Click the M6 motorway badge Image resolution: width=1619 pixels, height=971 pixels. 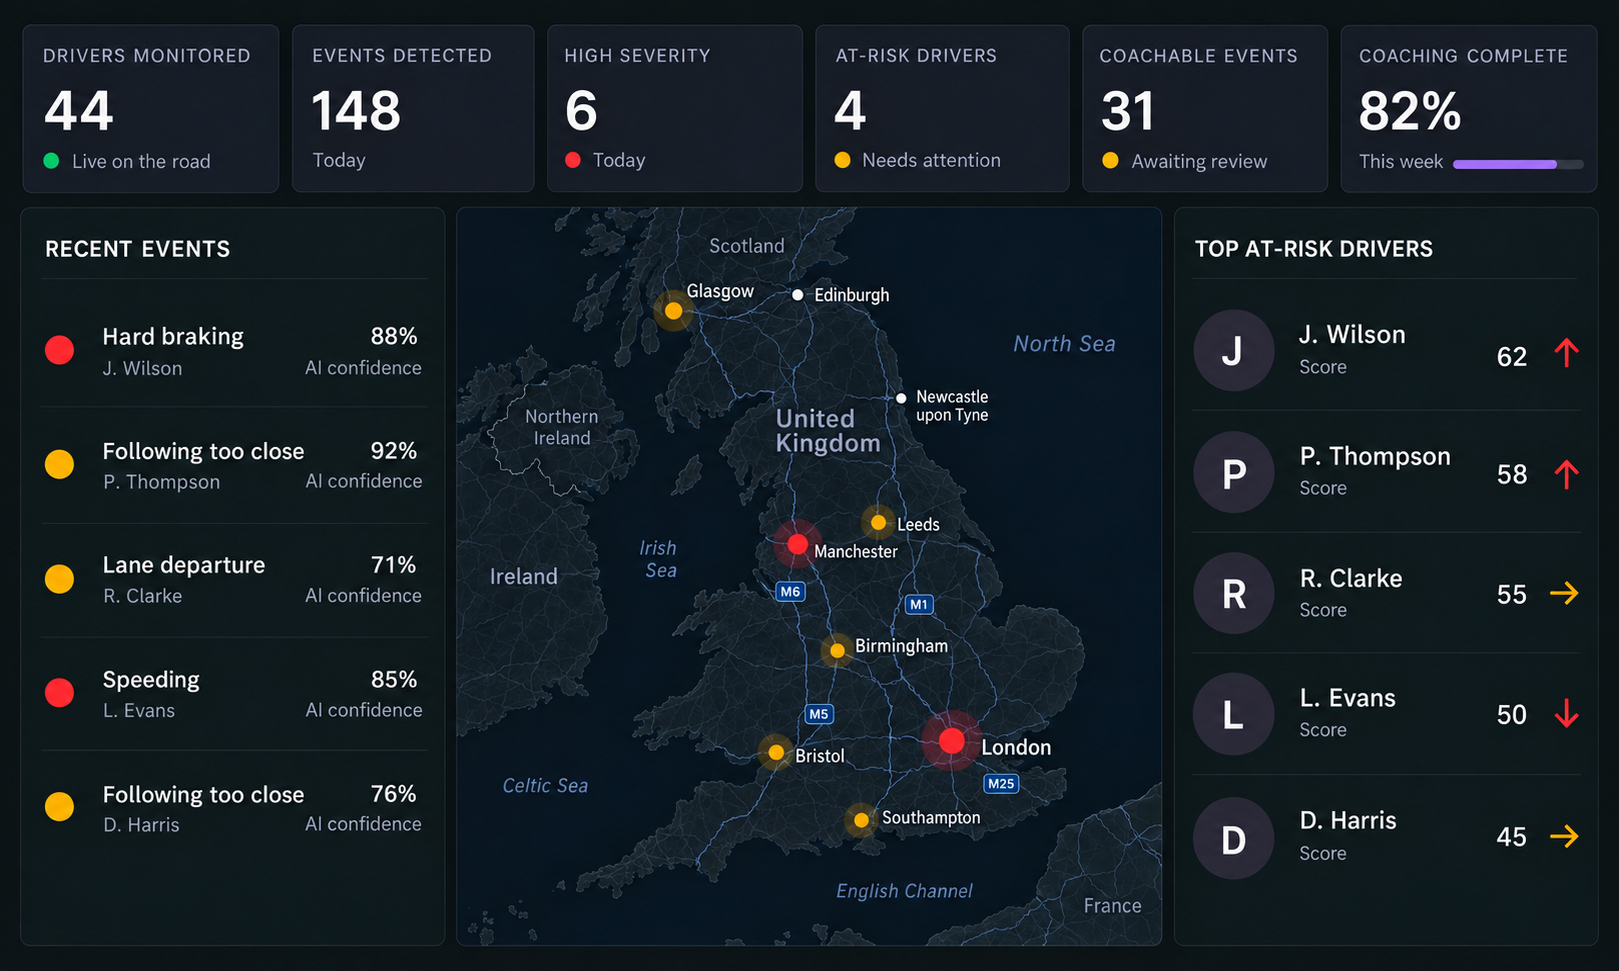(790, 591)
